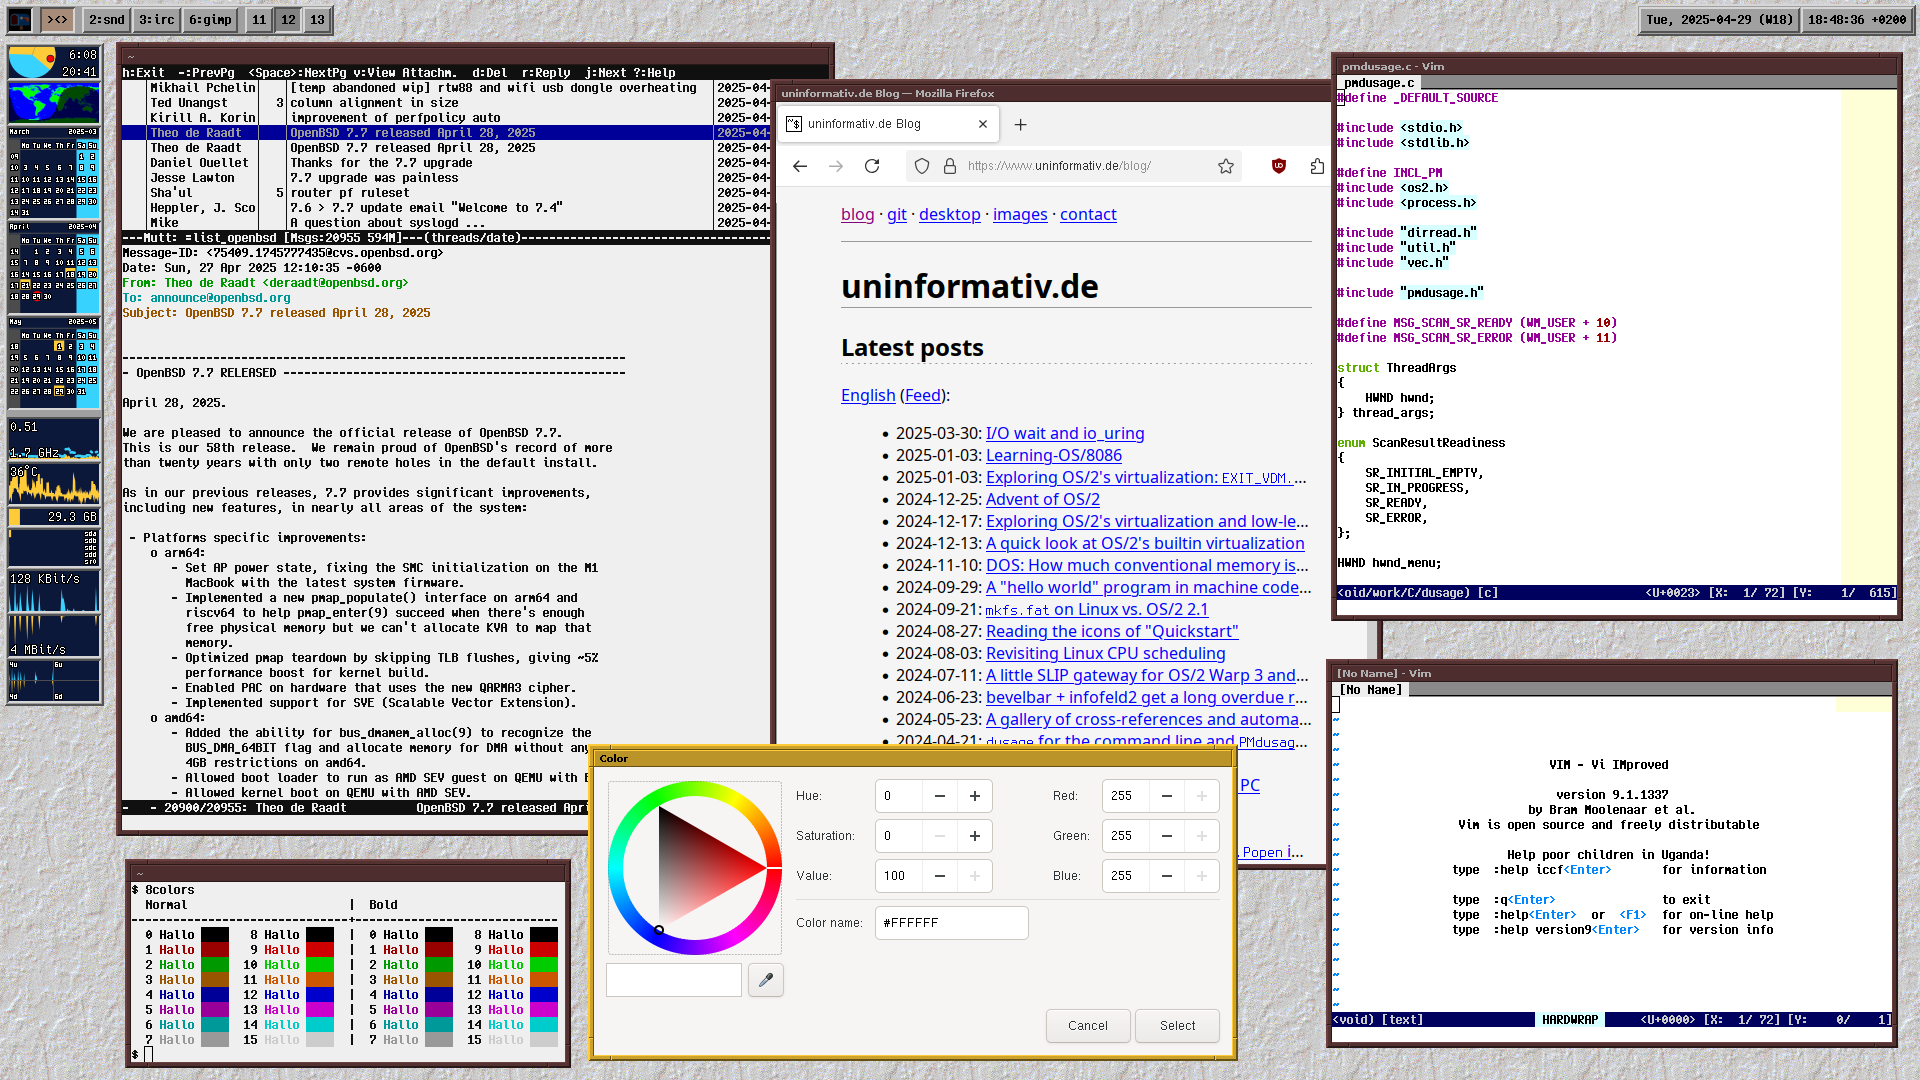The image size is (1920, 1080).
Task: Decrease the Blue value
Action: [x=1167, y=876]
